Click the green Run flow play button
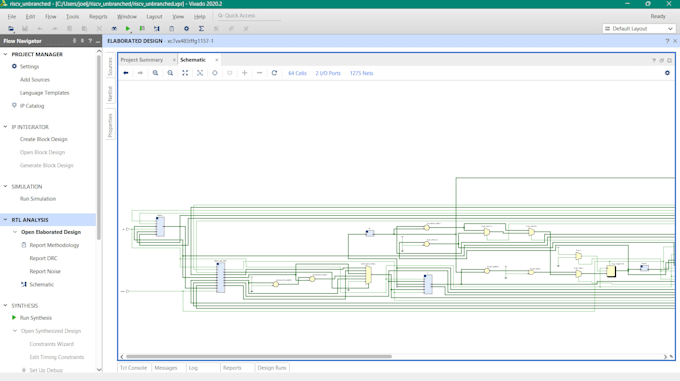 pos(128,29)
